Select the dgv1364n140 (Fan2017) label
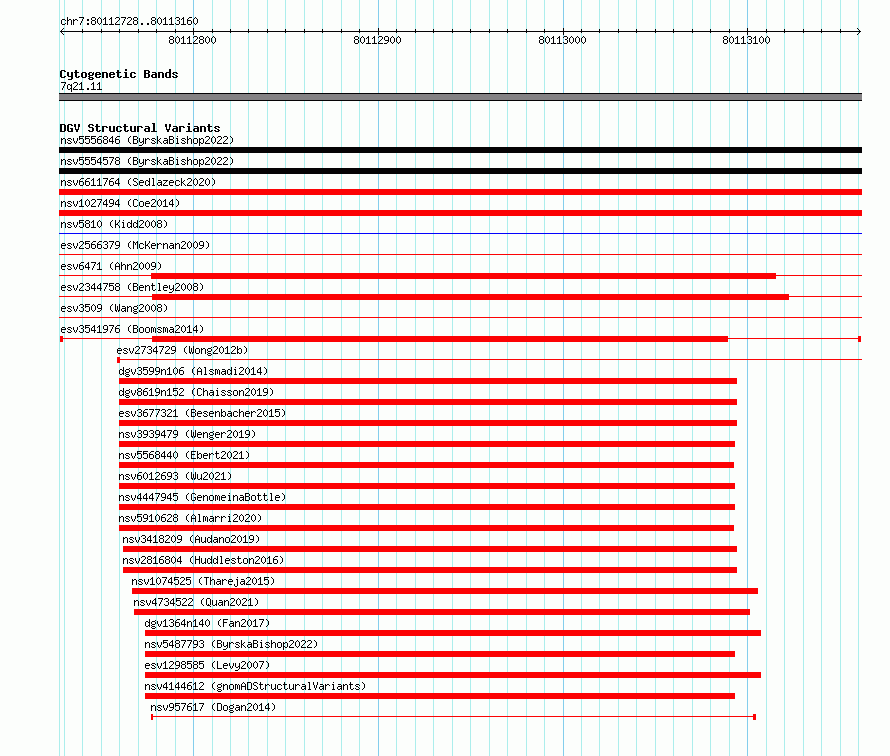 click(x=207, y=623)
